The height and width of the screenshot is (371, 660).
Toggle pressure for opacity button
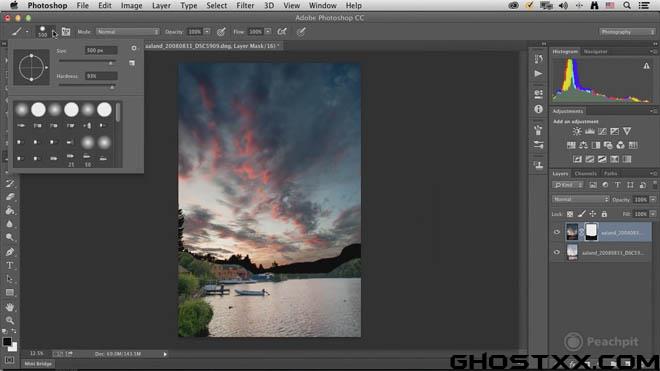point(221,32)
